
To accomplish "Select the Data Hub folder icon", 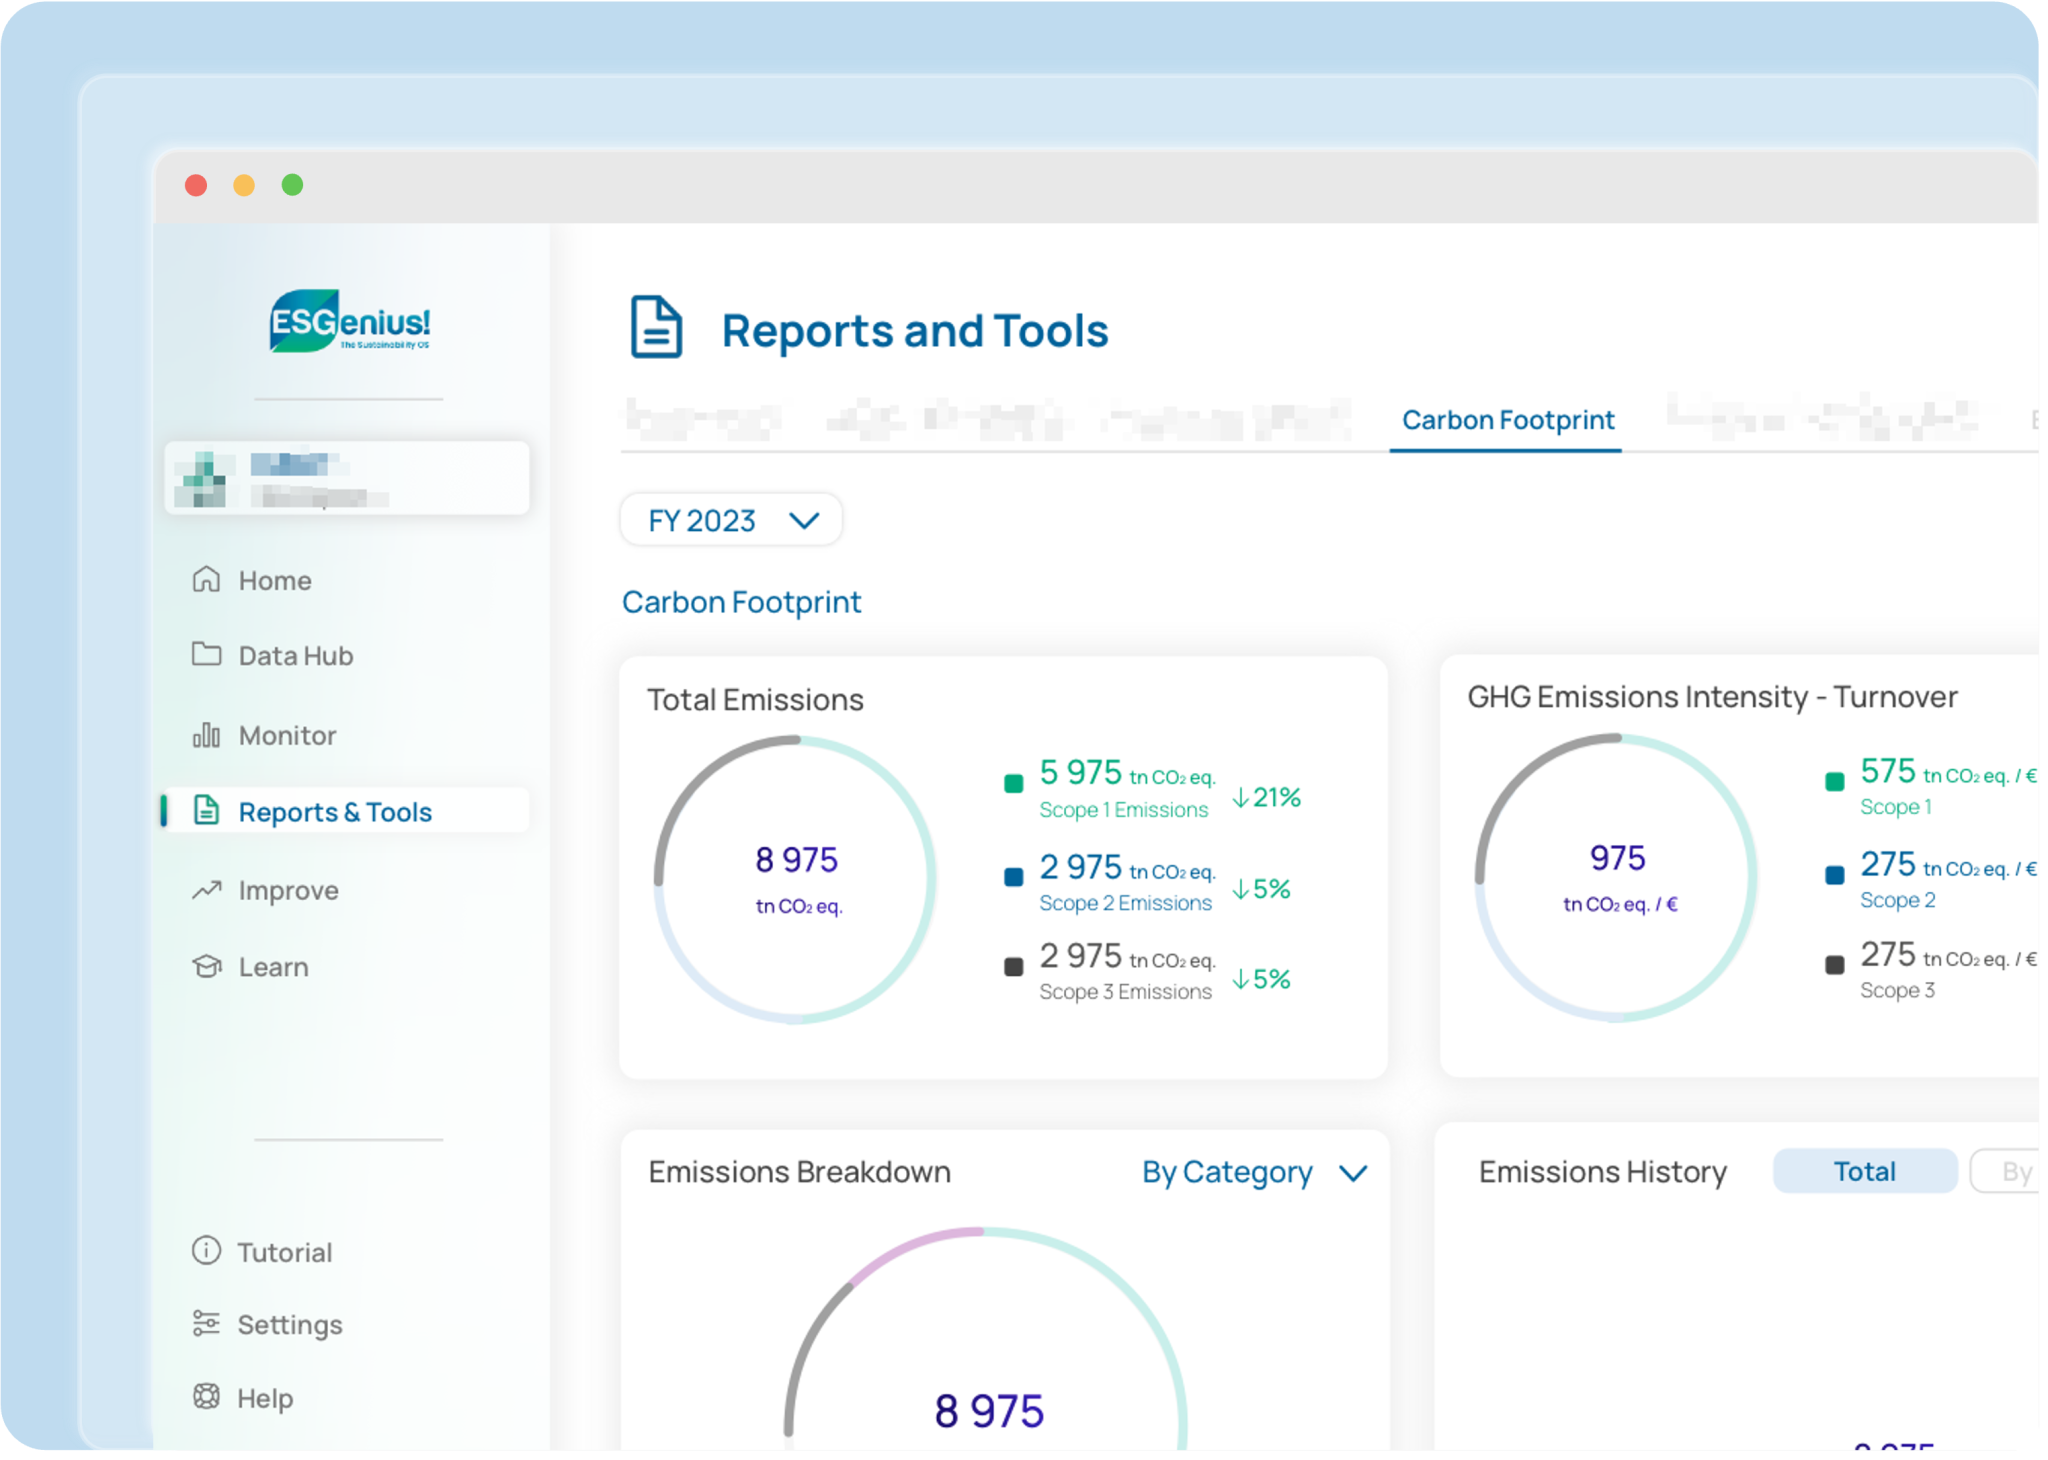I will [x=206, y=655].
